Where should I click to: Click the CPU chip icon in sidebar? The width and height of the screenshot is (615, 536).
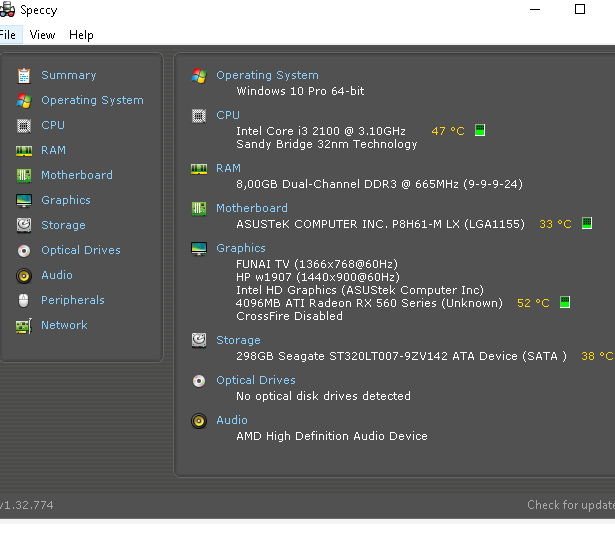[24, 126]
